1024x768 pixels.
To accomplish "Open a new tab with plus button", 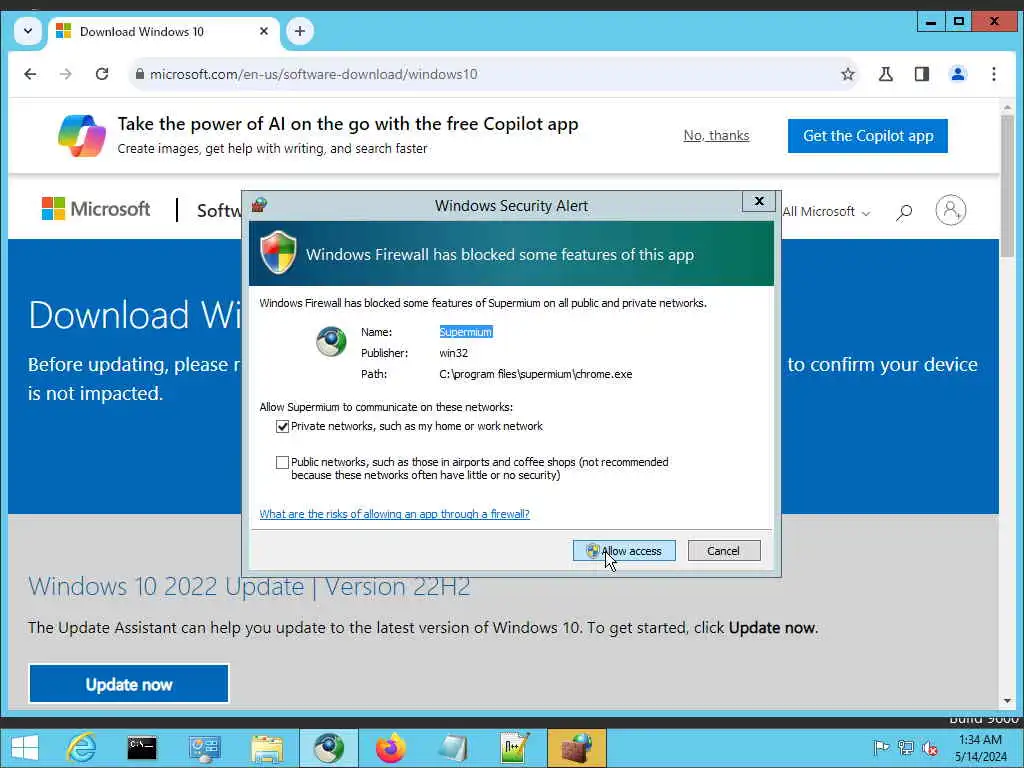I will pyautogui.click(x=300, y=31).
